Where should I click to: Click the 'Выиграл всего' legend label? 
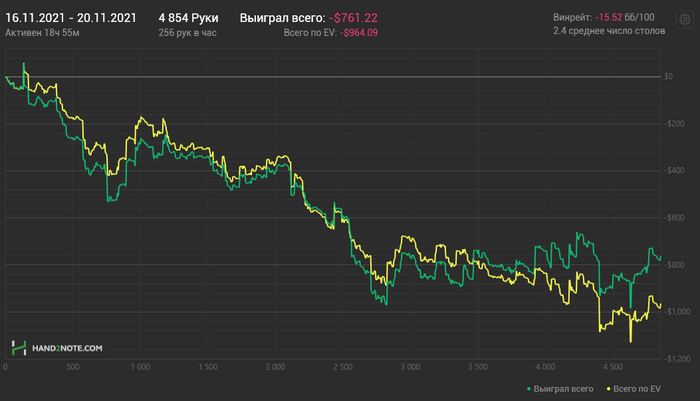point(563,389)
